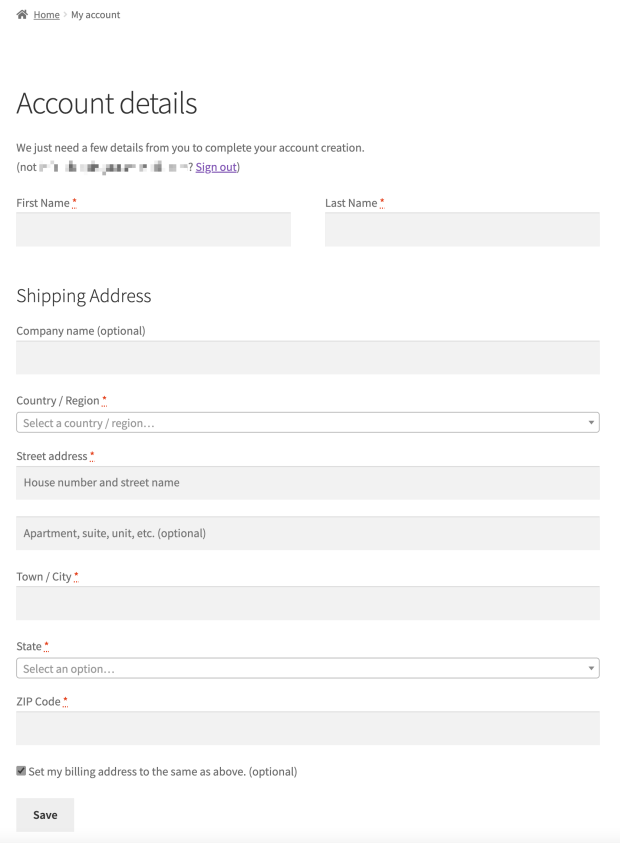
Task: Click the Save button
Action: point(45,815)
